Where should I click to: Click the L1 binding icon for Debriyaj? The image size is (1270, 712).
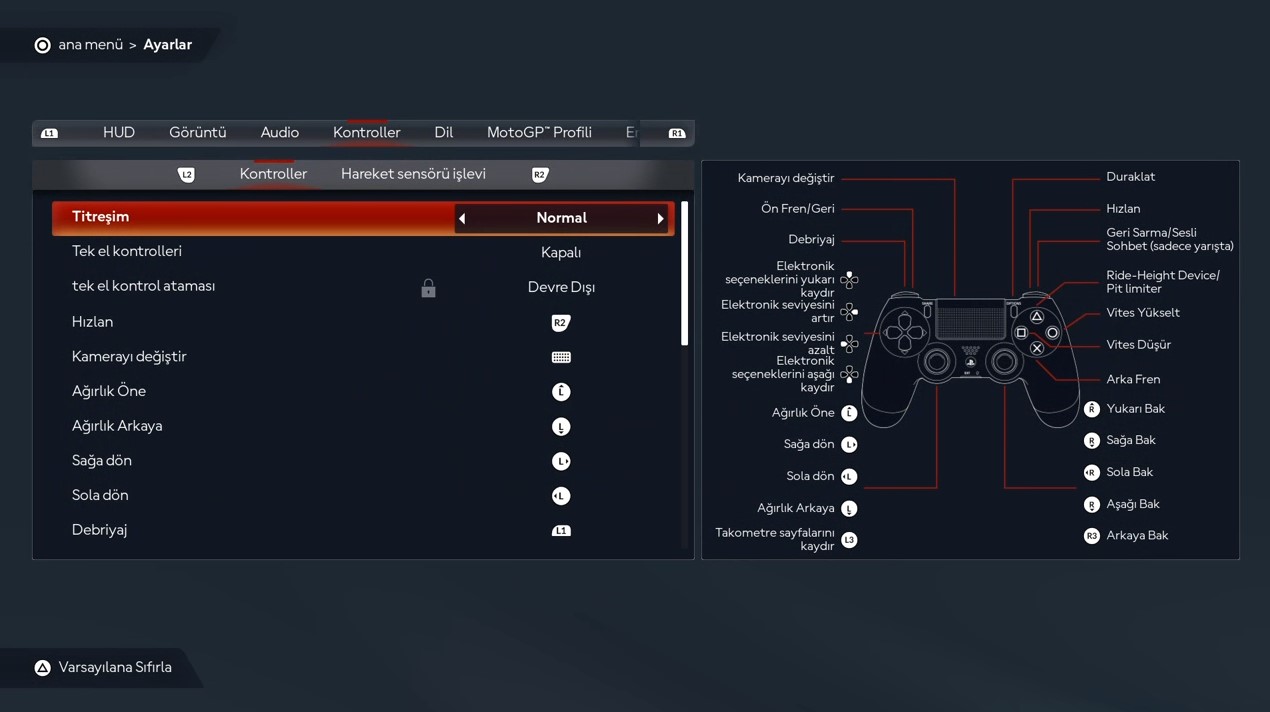tap(561, 531)
